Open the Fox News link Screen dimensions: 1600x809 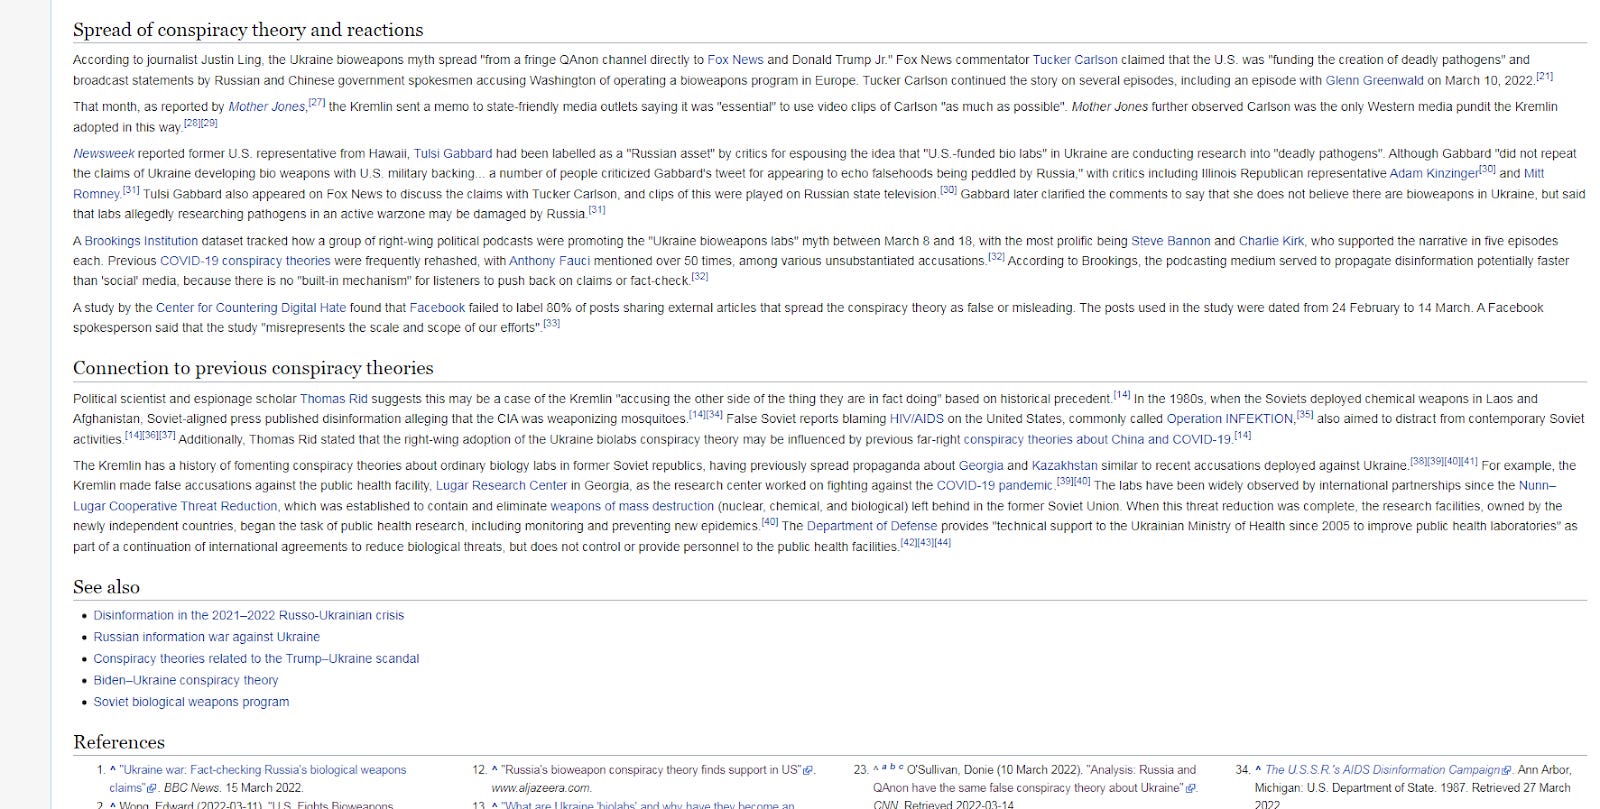pos(735,60)
